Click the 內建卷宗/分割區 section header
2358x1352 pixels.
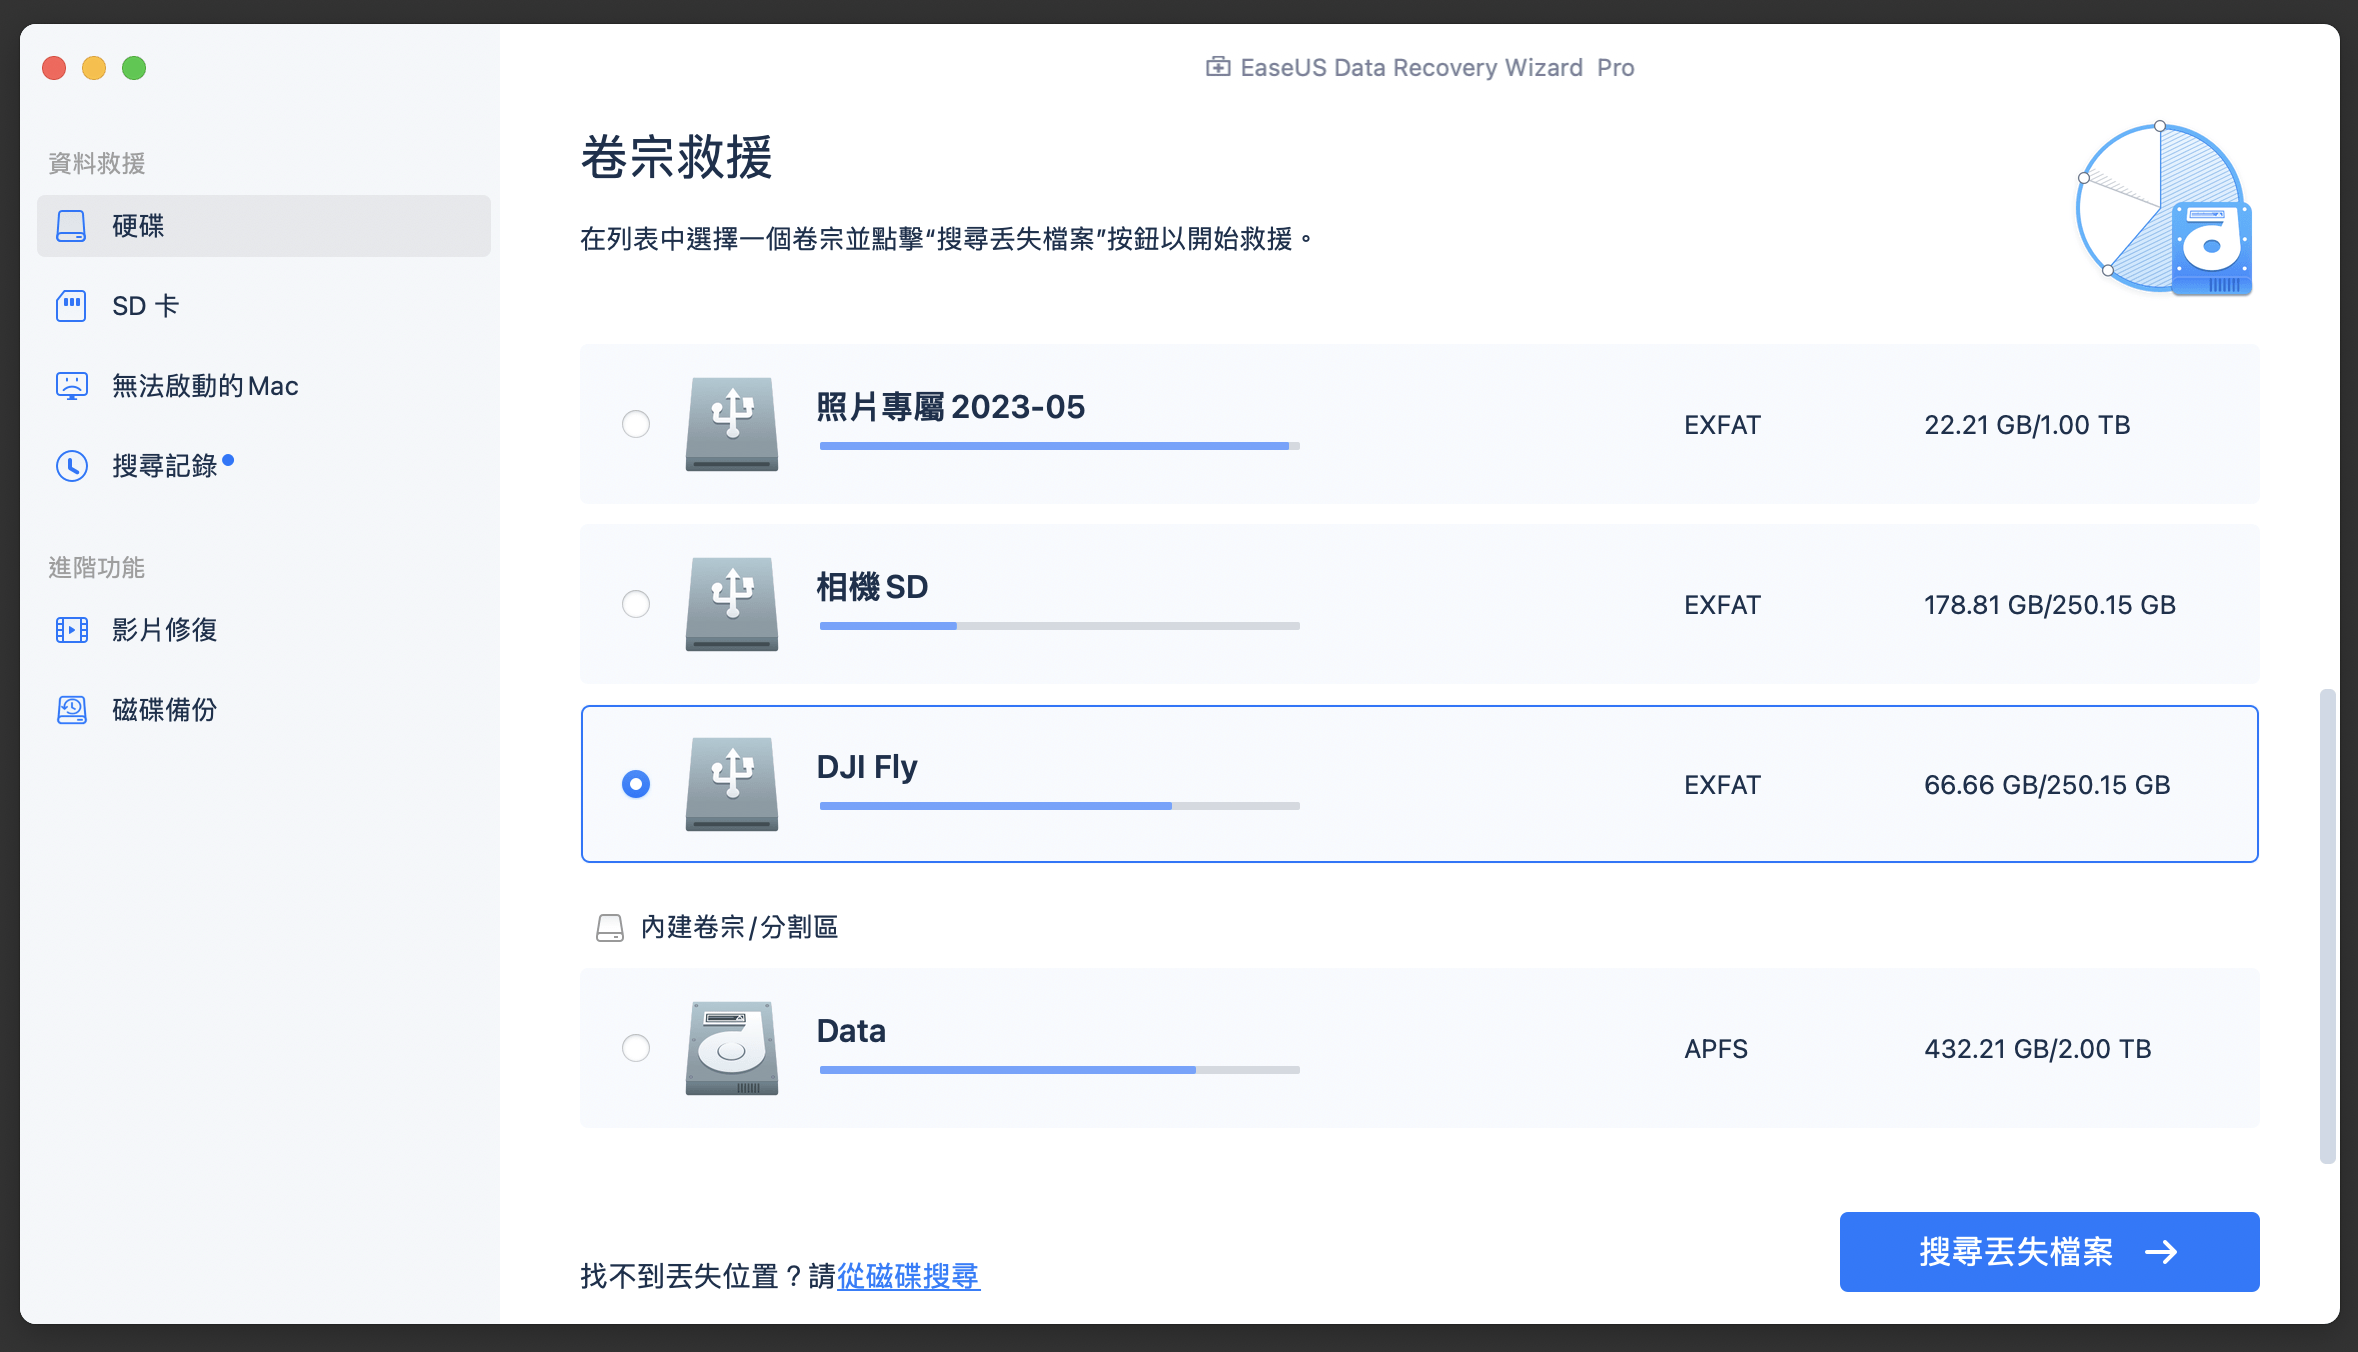point(739,928)
